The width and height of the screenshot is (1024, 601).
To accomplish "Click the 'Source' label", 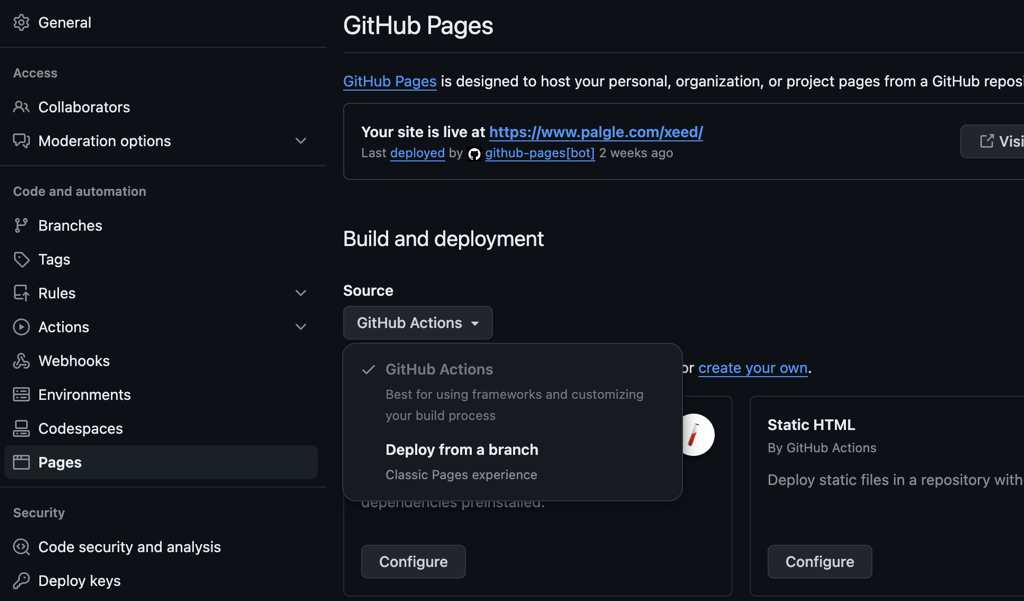I will pyautogui.click(x=368, y=291).
